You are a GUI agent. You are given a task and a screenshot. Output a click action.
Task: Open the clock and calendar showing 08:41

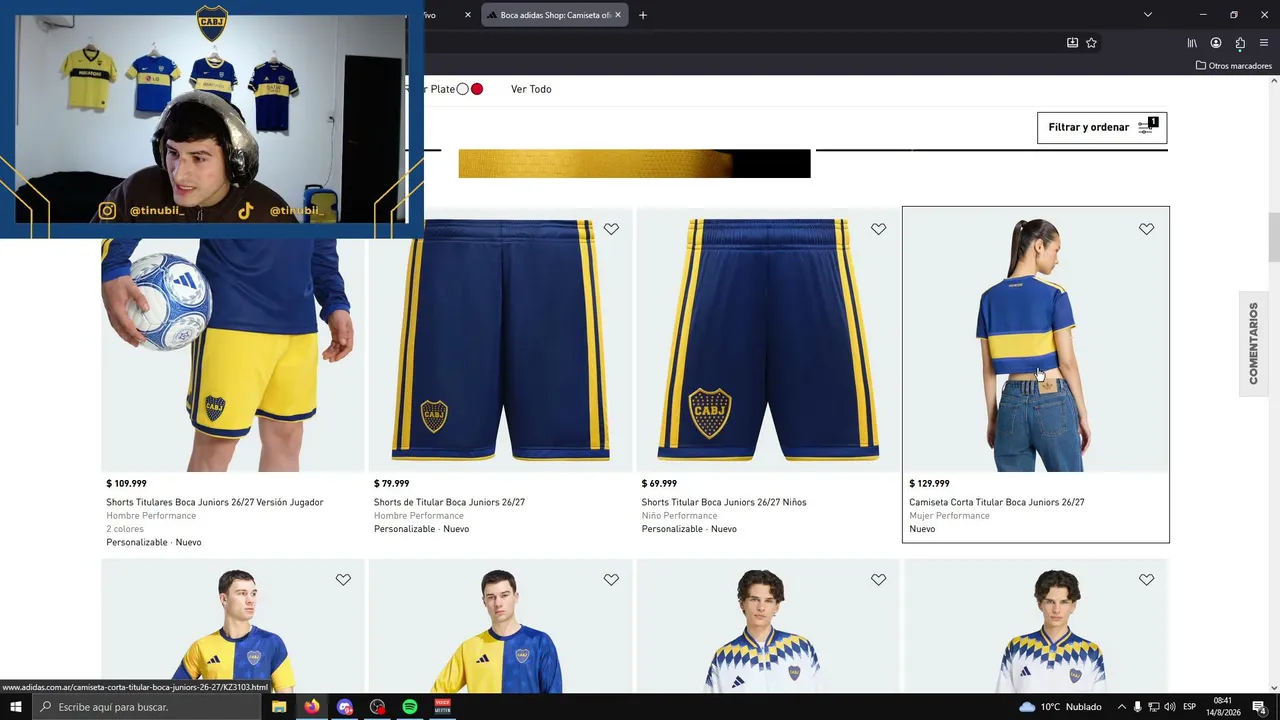tap(1222, 707)
